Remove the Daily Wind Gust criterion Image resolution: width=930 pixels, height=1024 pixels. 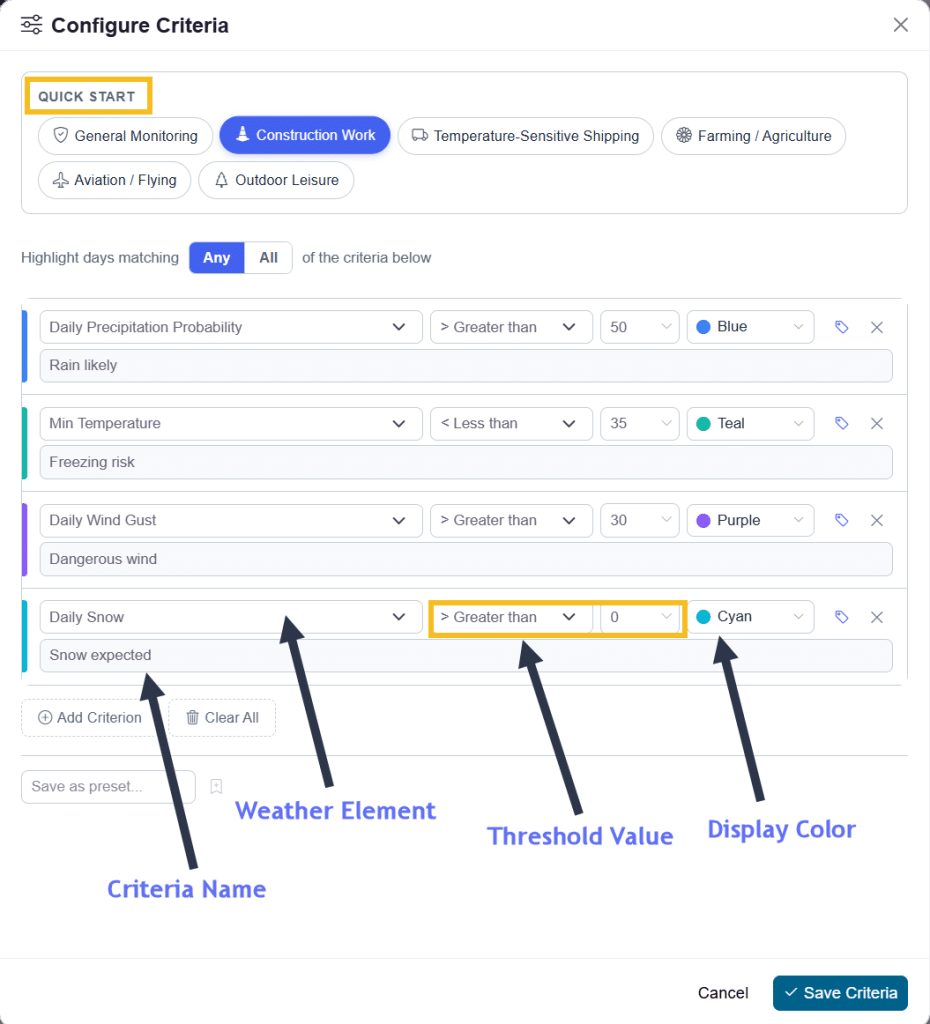click(877, 520)
